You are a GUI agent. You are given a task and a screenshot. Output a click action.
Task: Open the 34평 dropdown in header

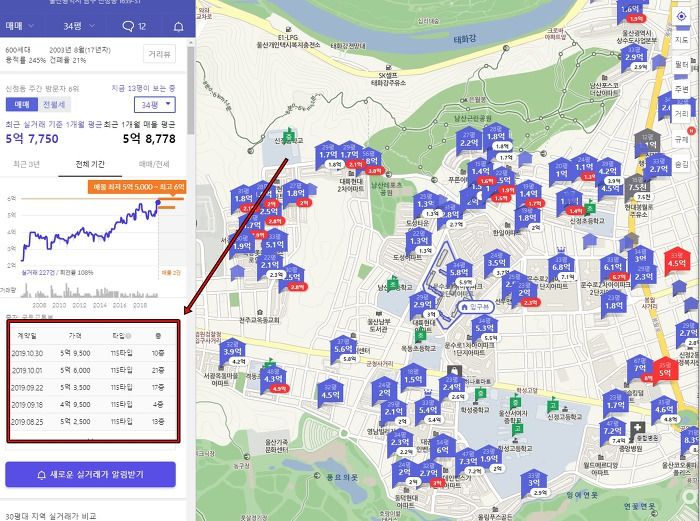pos(79,26)
